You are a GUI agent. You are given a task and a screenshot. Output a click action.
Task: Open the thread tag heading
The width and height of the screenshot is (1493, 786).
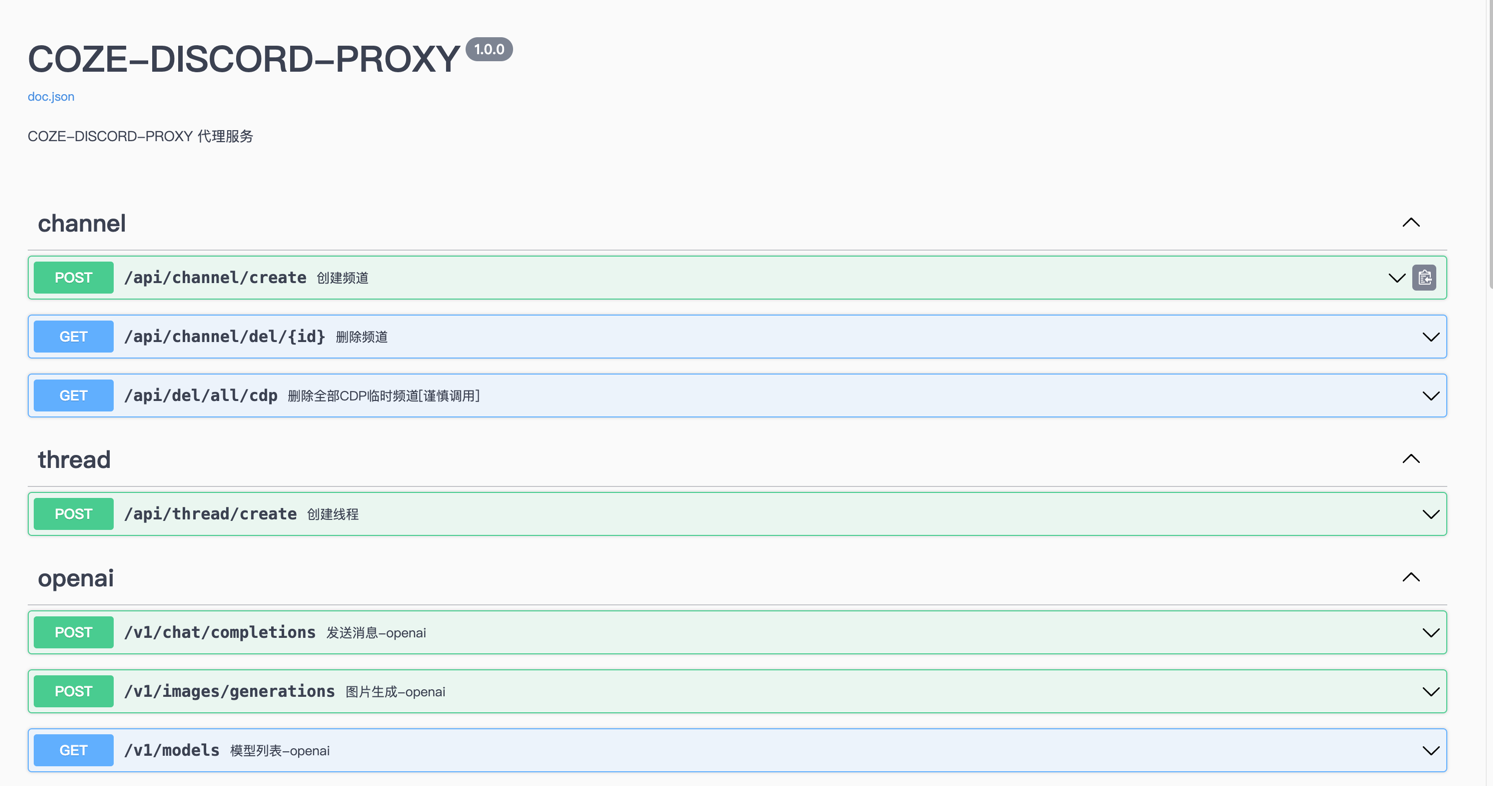click(74, 459)
